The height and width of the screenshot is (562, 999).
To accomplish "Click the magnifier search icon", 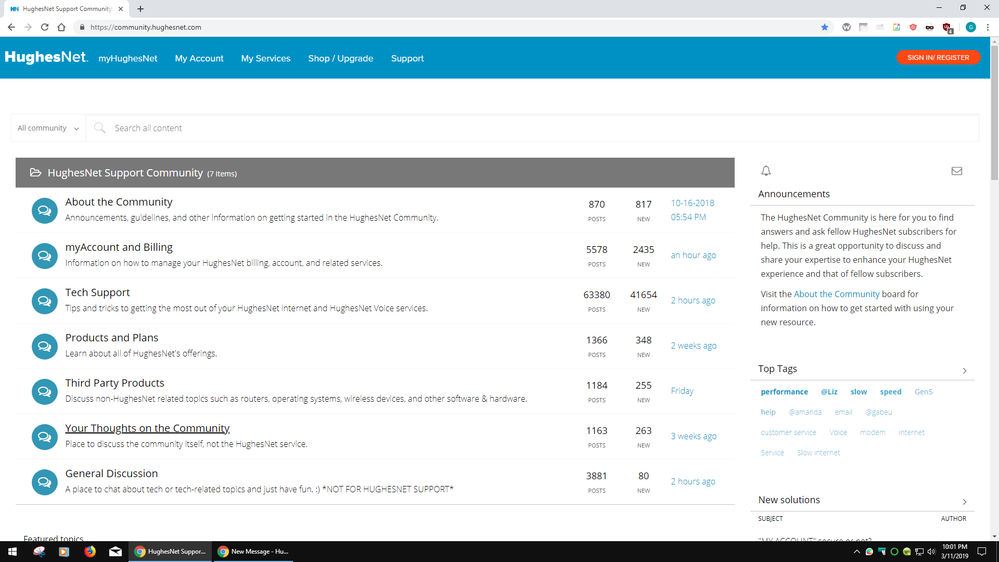I will 100,128.
